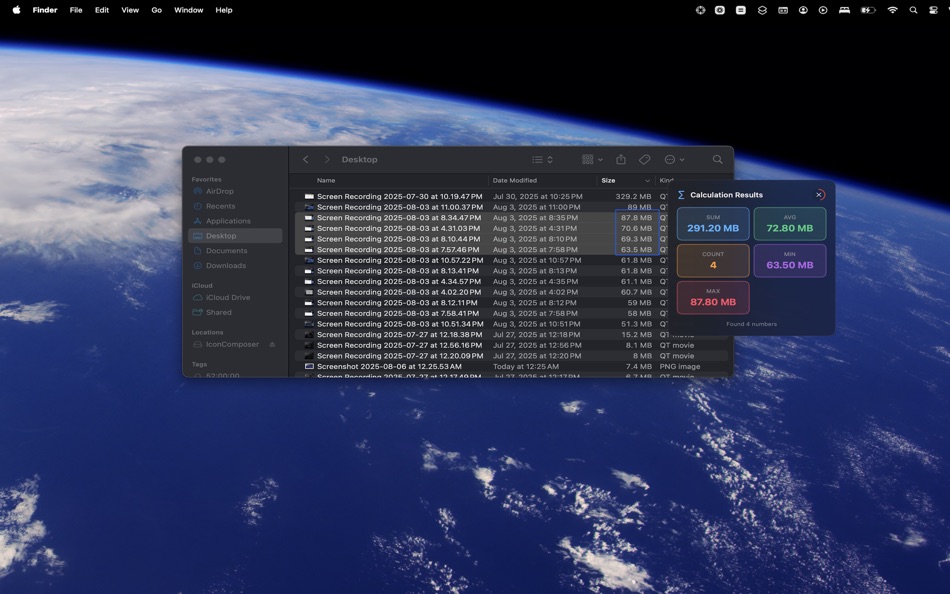Select Screen Recording 2025-08-03 at 7.57.46 PM
950x594 pixels.
(398, 249)
